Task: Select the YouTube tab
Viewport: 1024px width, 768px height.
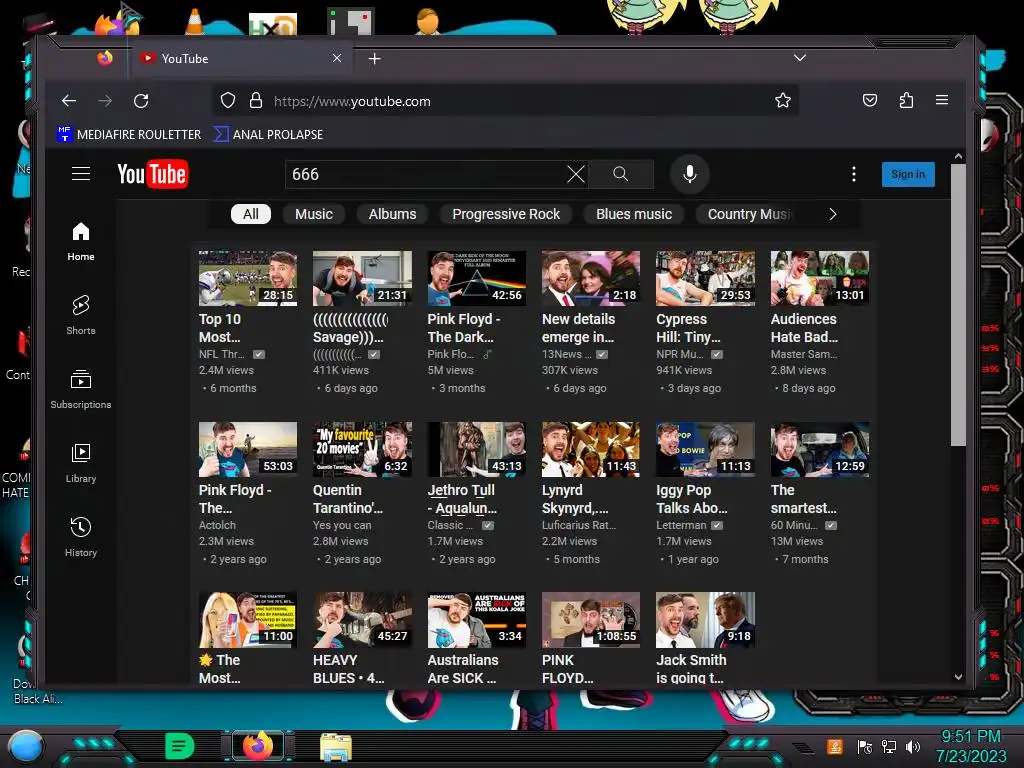Action: [x=240, y=58]
